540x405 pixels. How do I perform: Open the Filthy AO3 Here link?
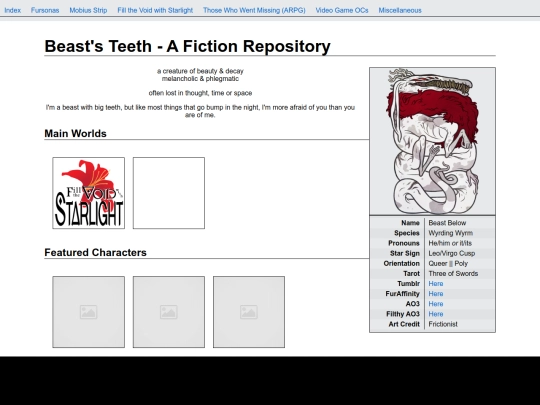coord(436,314)
